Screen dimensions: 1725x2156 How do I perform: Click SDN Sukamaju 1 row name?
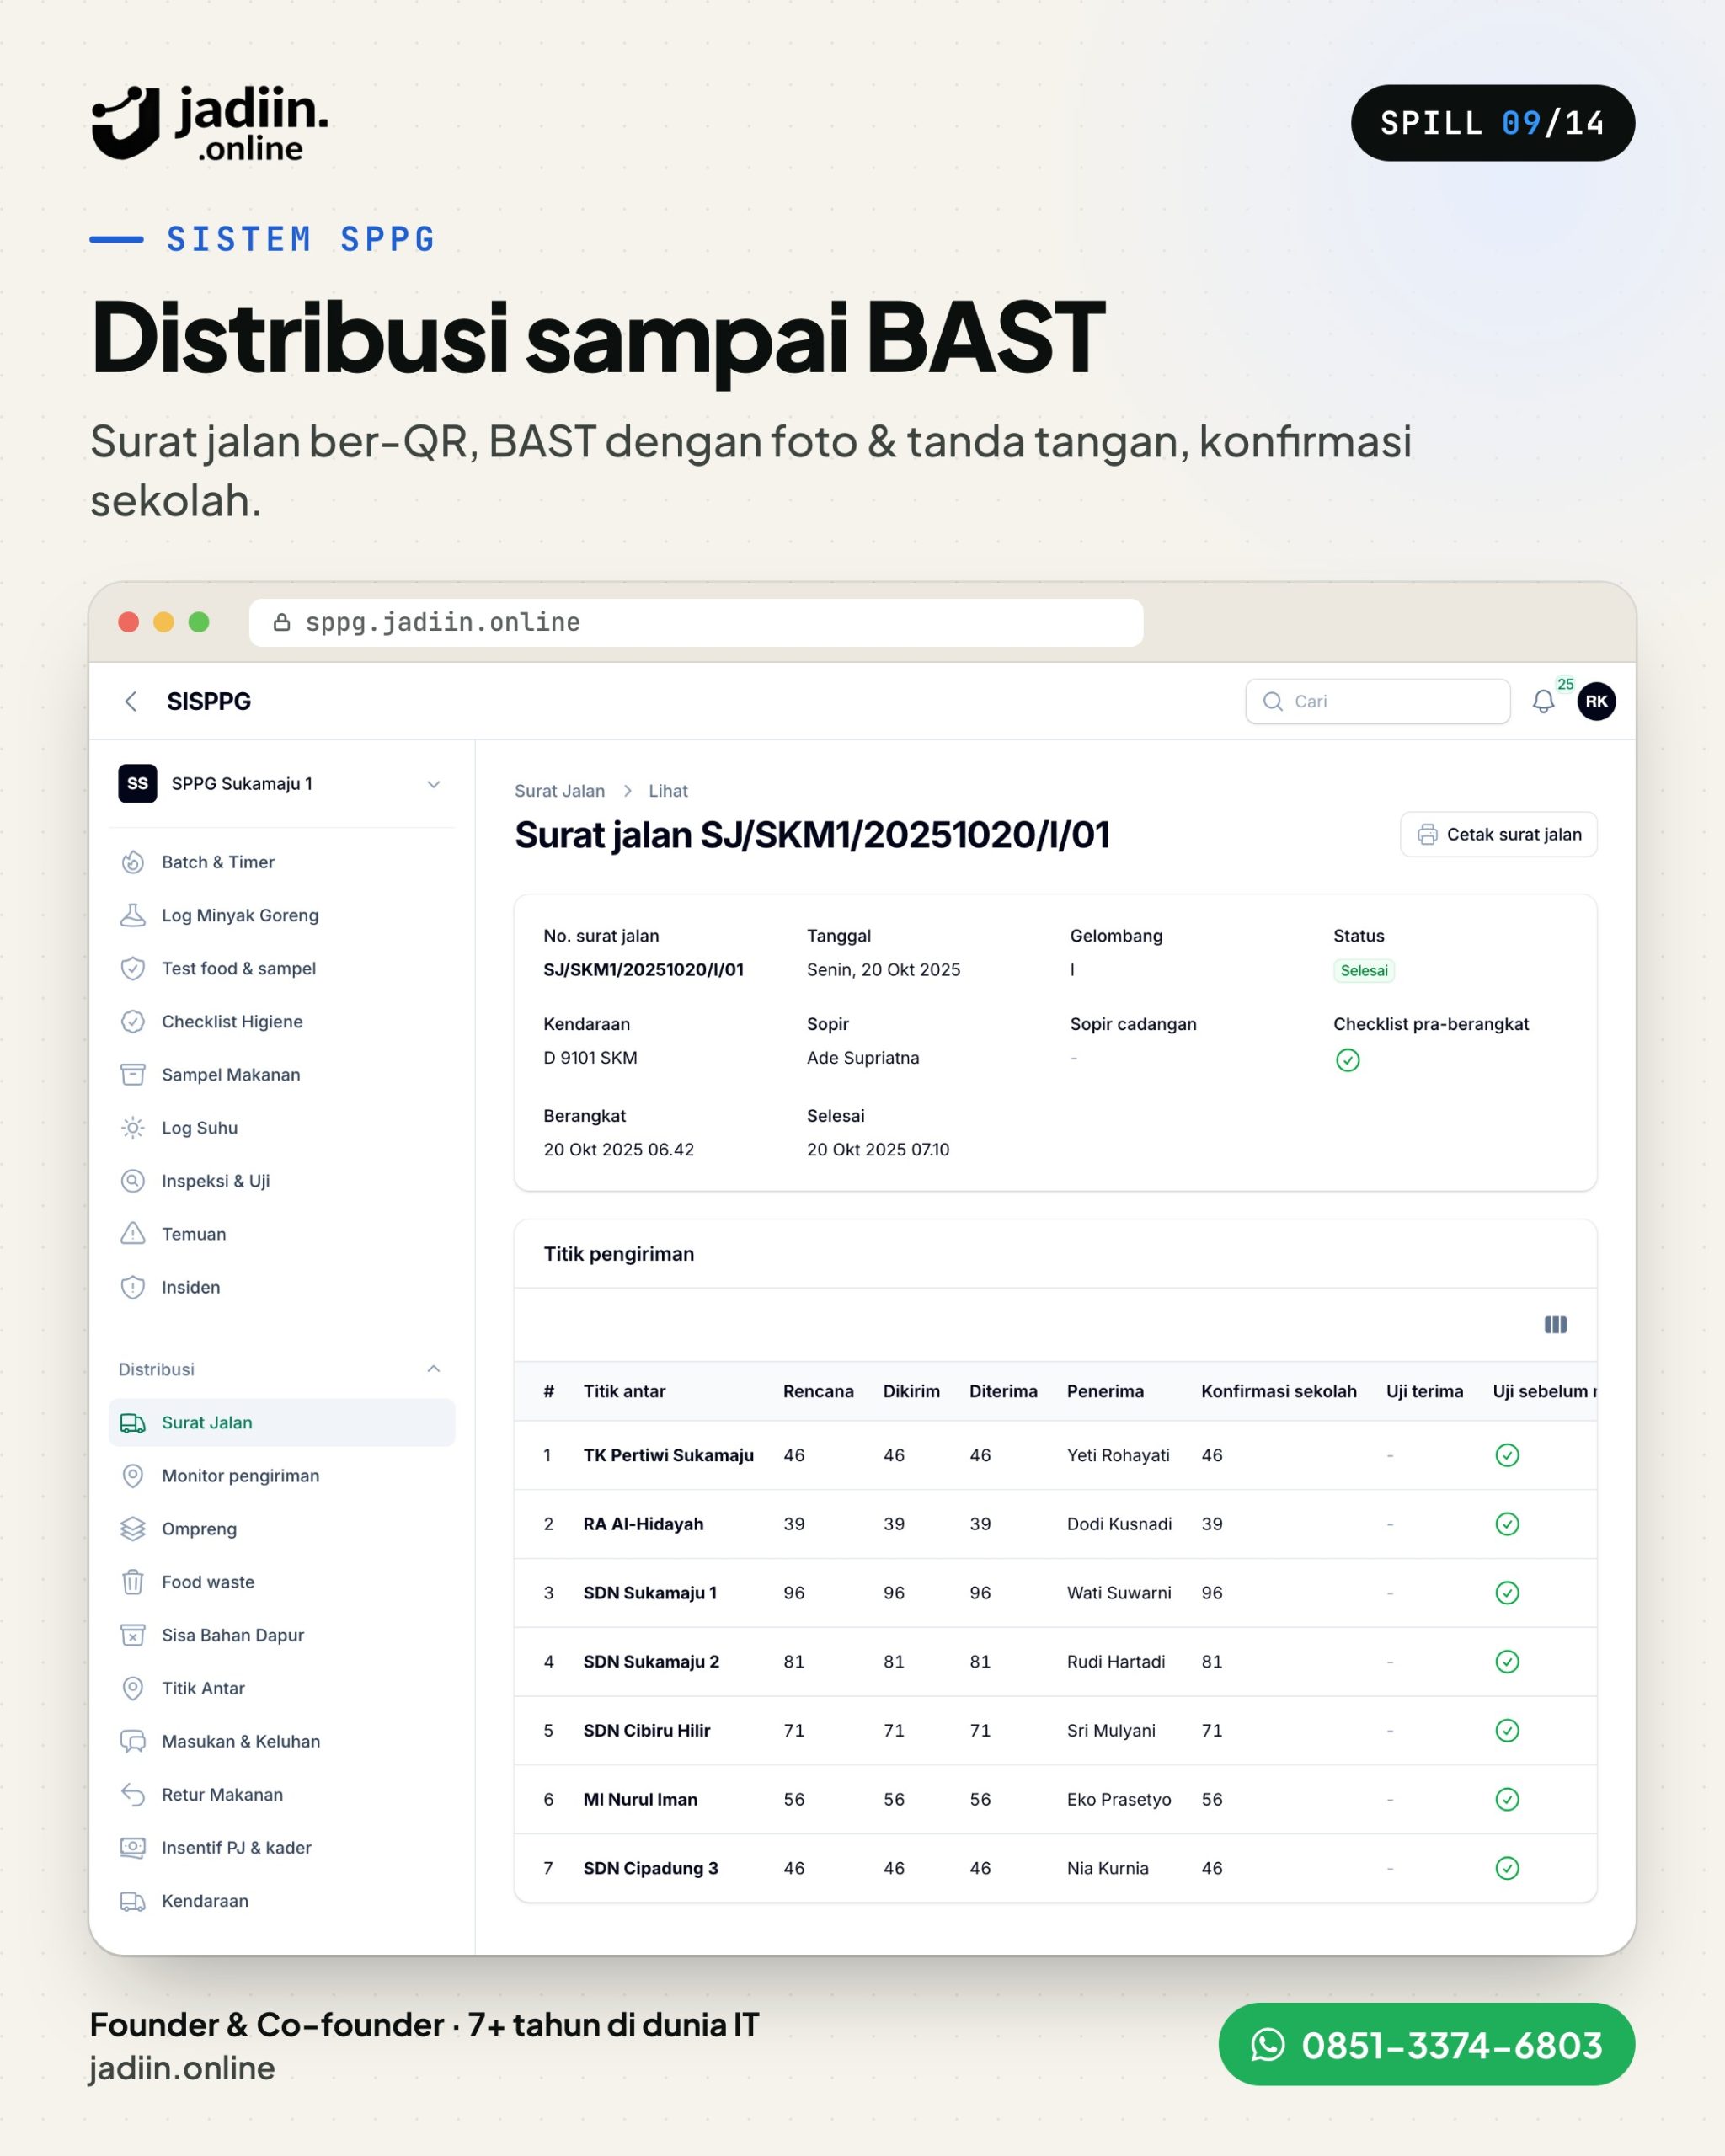[650, 1593]
